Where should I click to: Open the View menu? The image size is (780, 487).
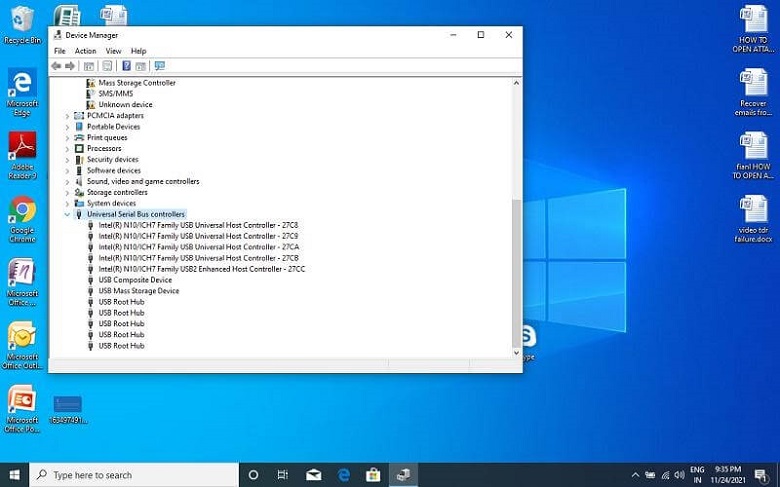(x=113, y=51)
